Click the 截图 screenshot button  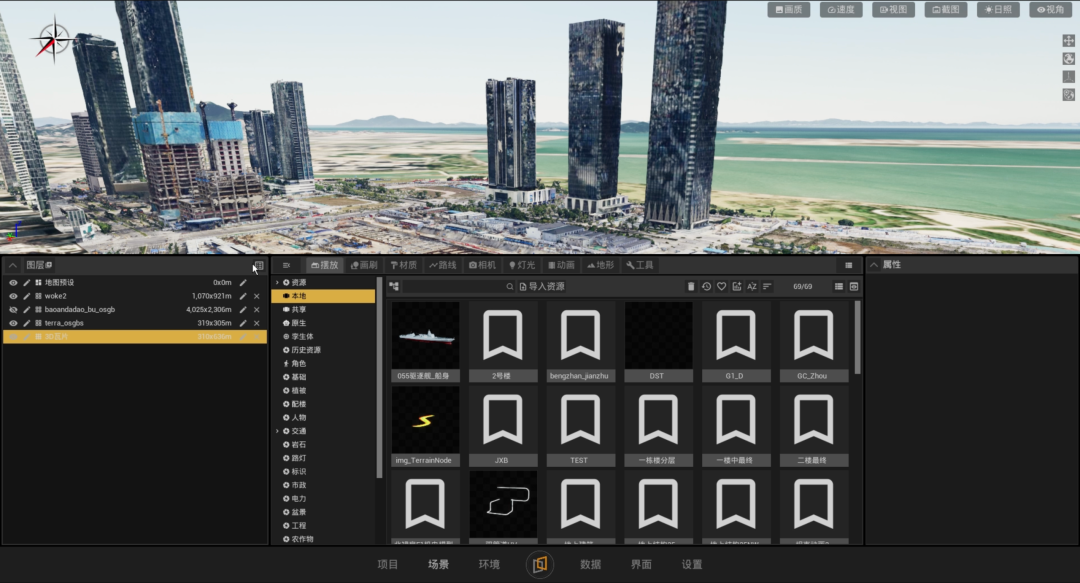click(946, 10)
